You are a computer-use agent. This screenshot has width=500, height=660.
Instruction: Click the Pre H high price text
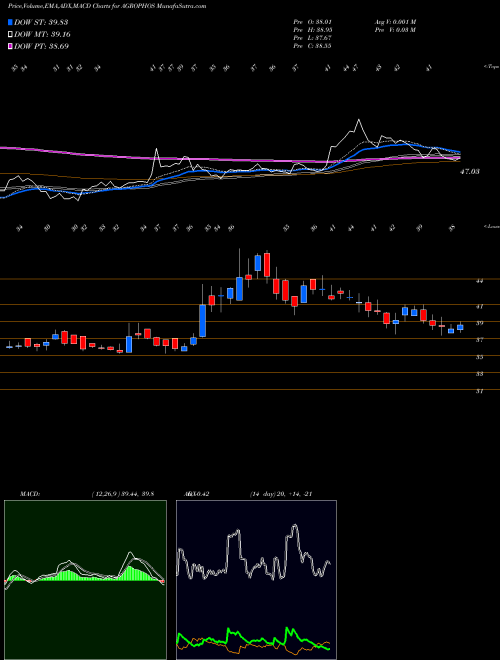313,30
